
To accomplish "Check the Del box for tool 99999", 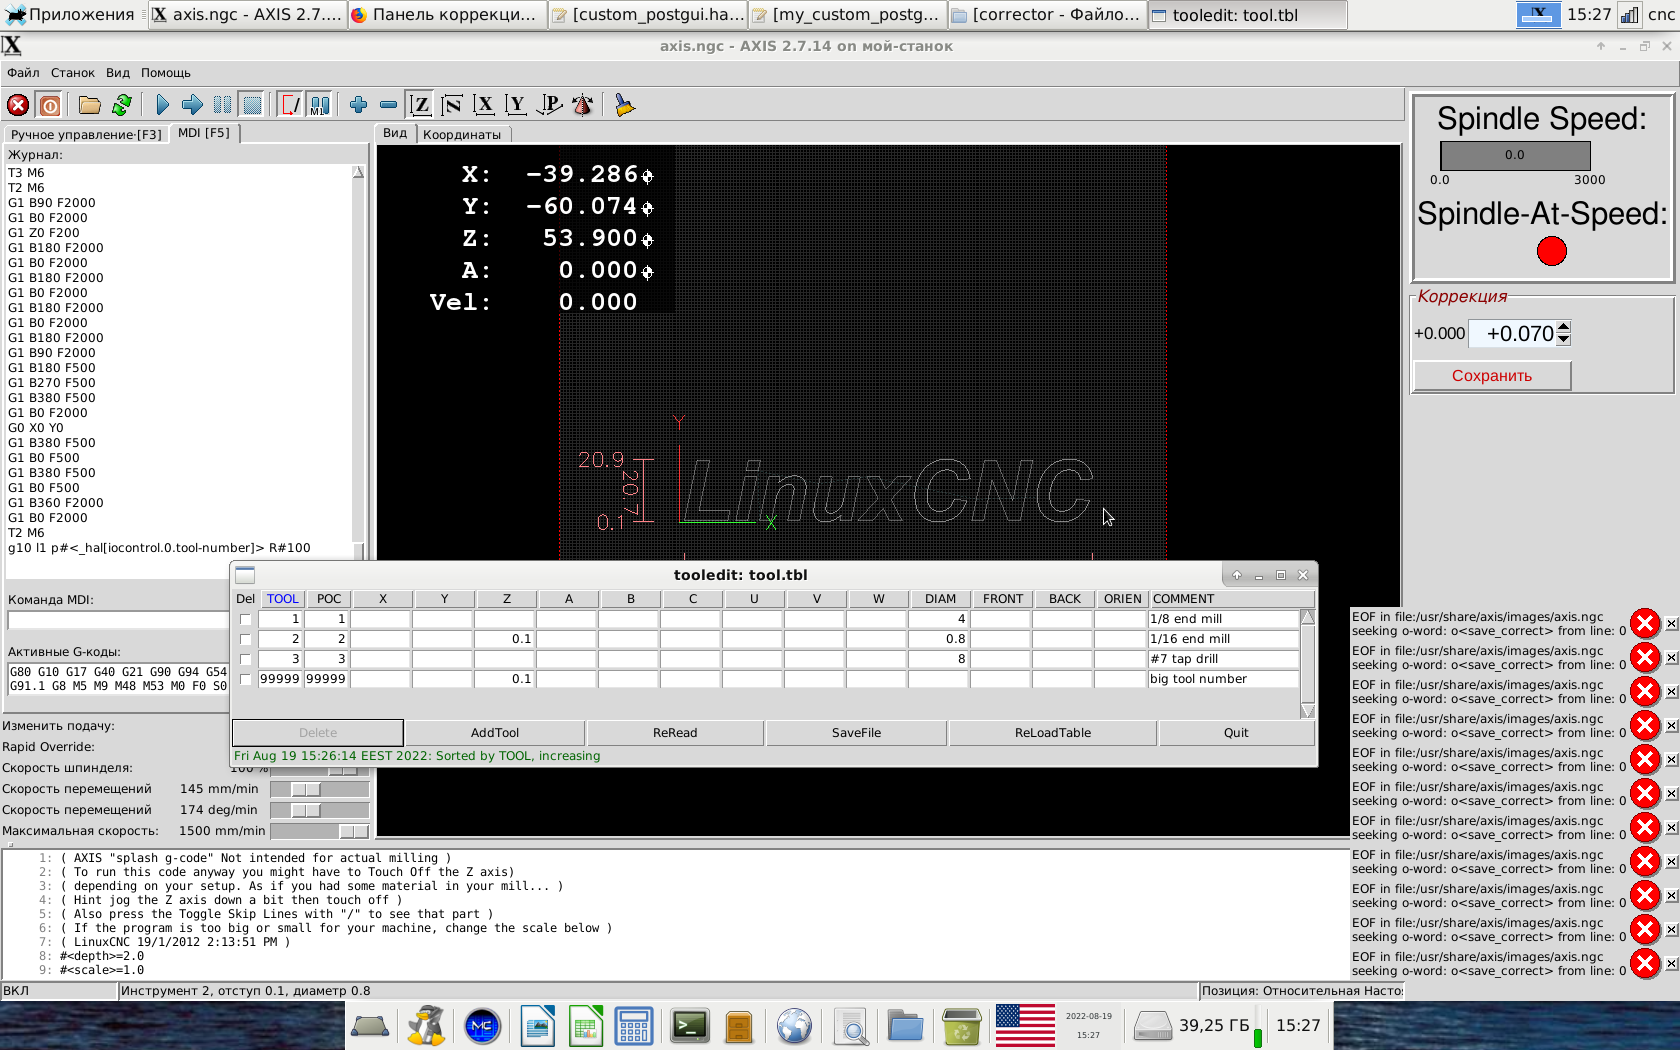I will pyautogui.click(x=245, y=679).
